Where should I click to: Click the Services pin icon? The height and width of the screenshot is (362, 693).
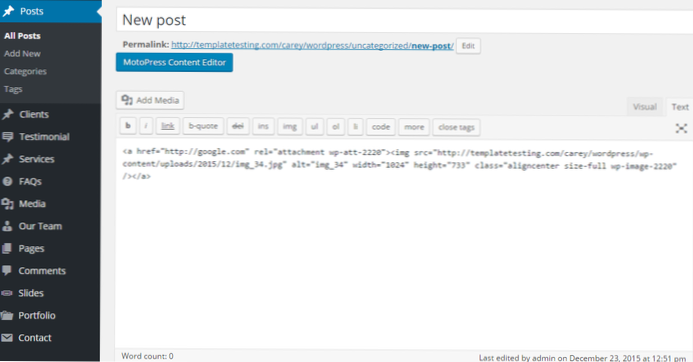point(8,159)
